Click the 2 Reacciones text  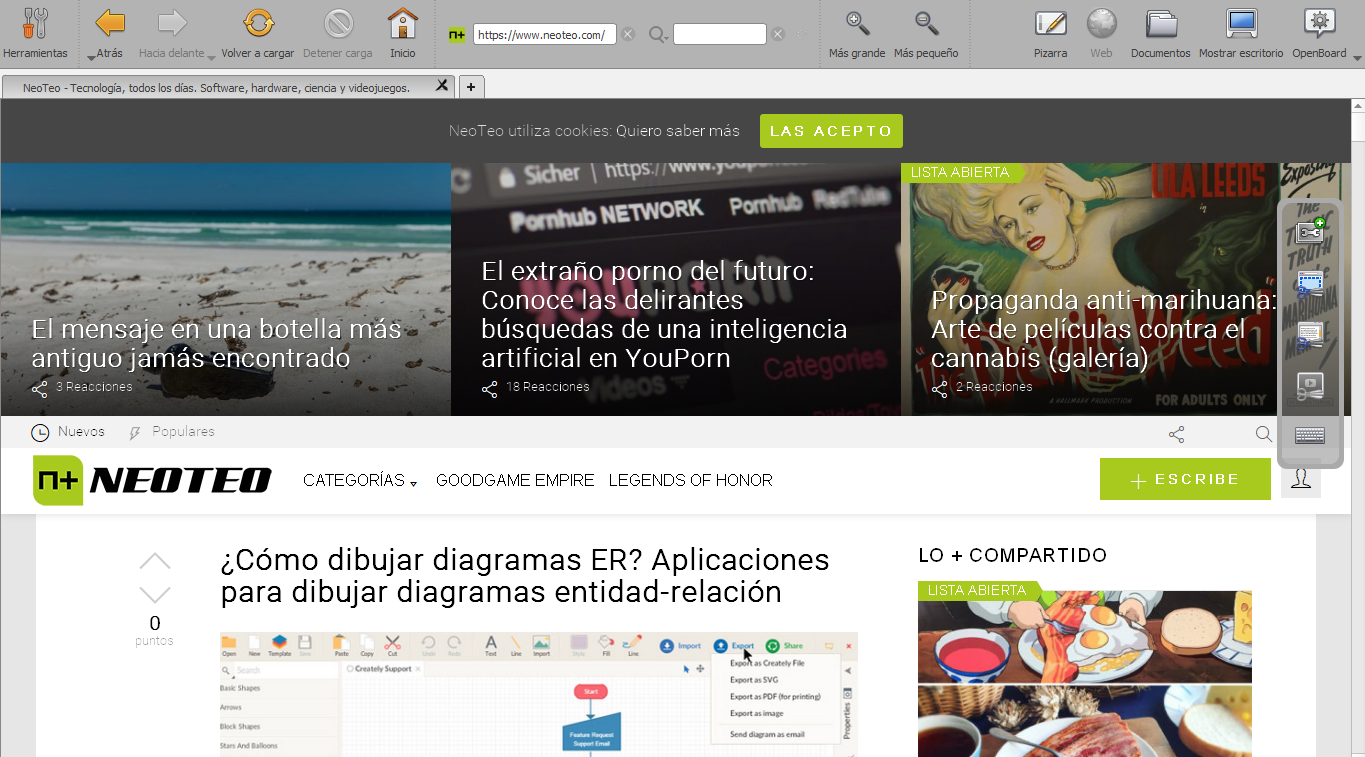coord(994,387)
